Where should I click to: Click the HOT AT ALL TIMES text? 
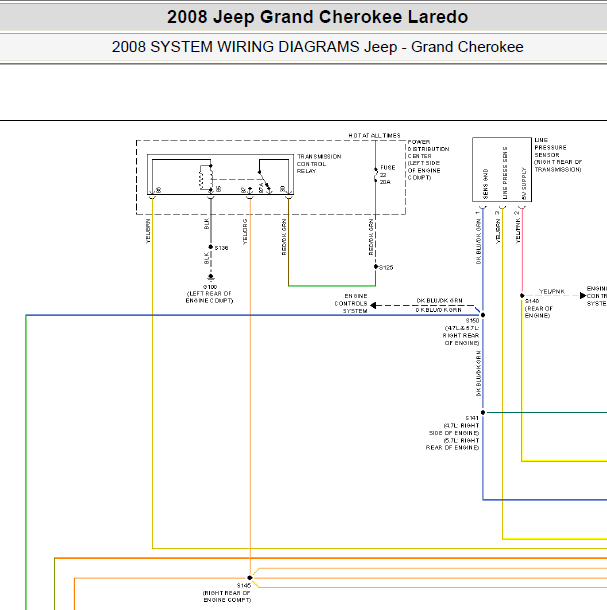coord(374,135)
